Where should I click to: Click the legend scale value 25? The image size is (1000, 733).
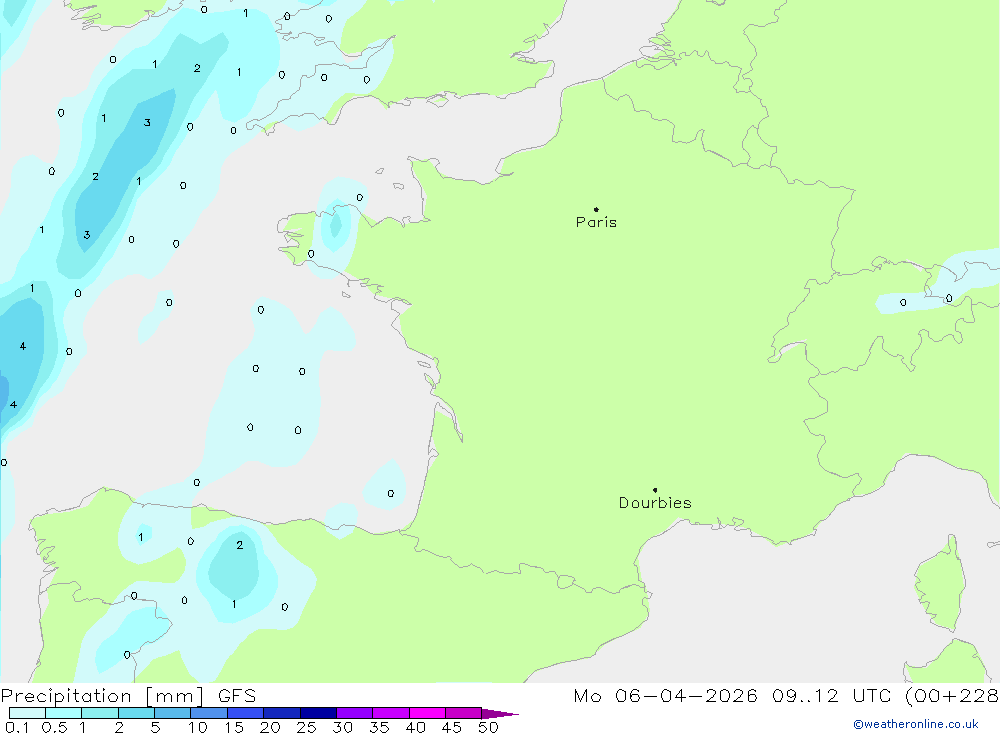point(307,727)
